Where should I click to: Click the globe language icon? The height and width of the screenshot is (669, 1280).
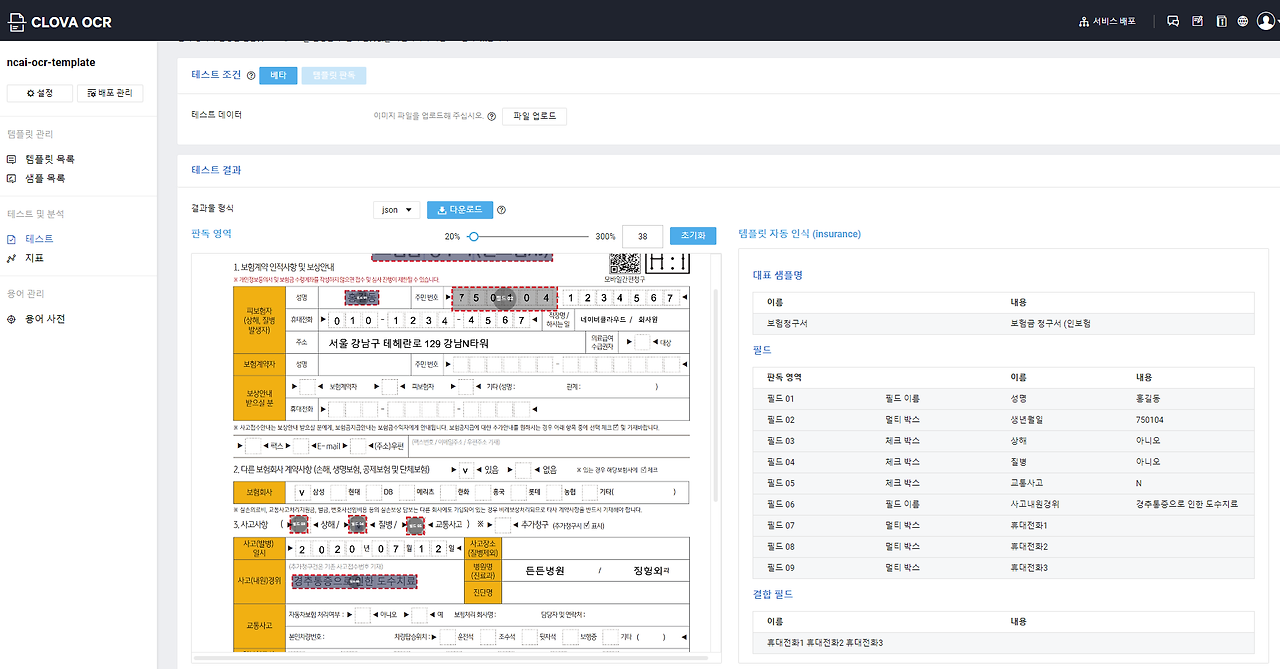click(1242, 20)
